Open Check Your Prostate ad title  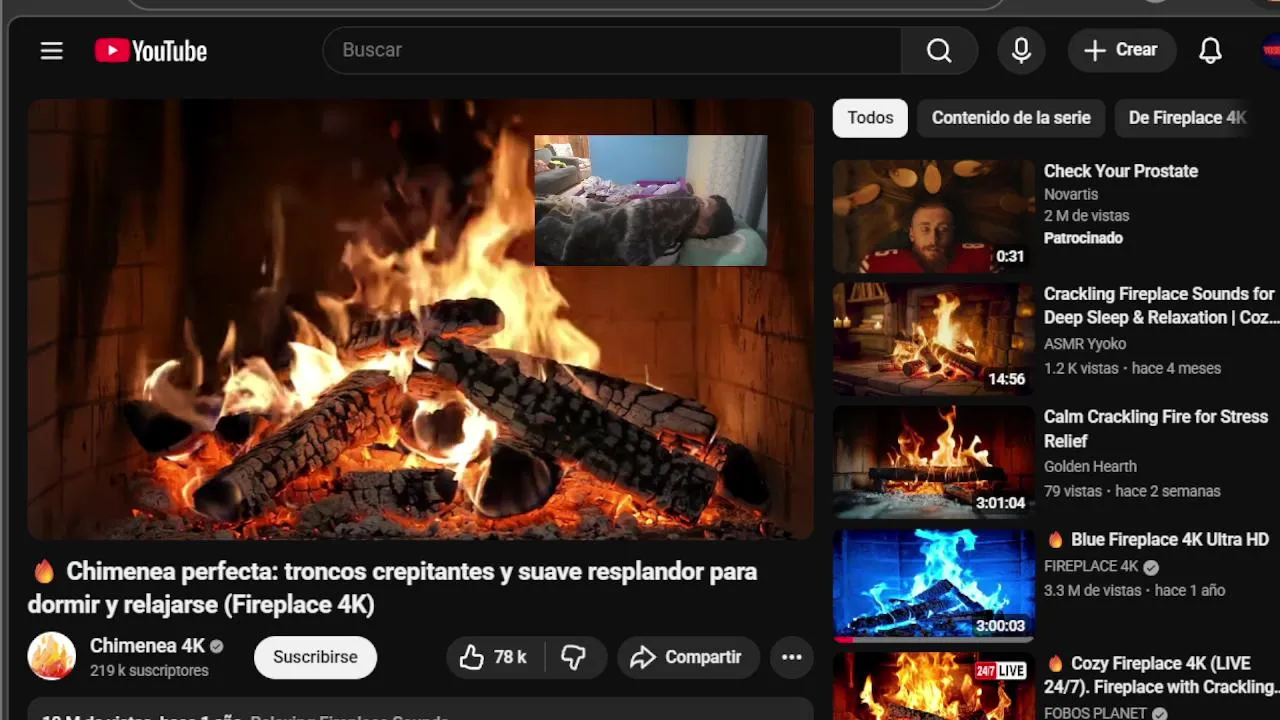click(x=1121, y=171)
